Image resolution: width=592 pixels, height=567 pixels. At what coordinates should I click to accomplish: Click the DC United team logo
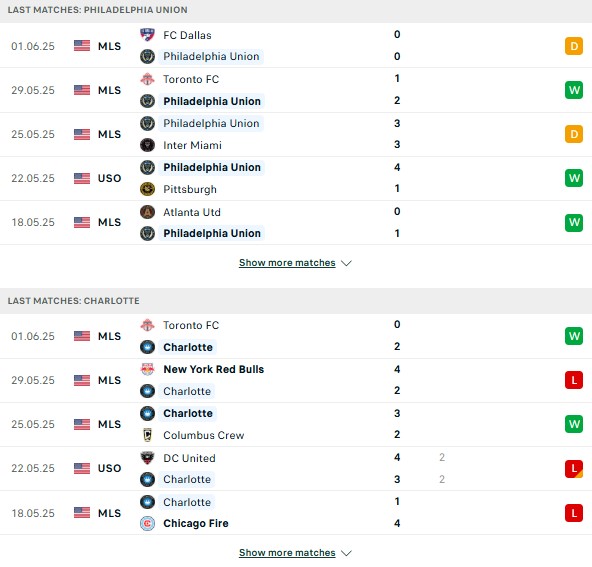147,458
